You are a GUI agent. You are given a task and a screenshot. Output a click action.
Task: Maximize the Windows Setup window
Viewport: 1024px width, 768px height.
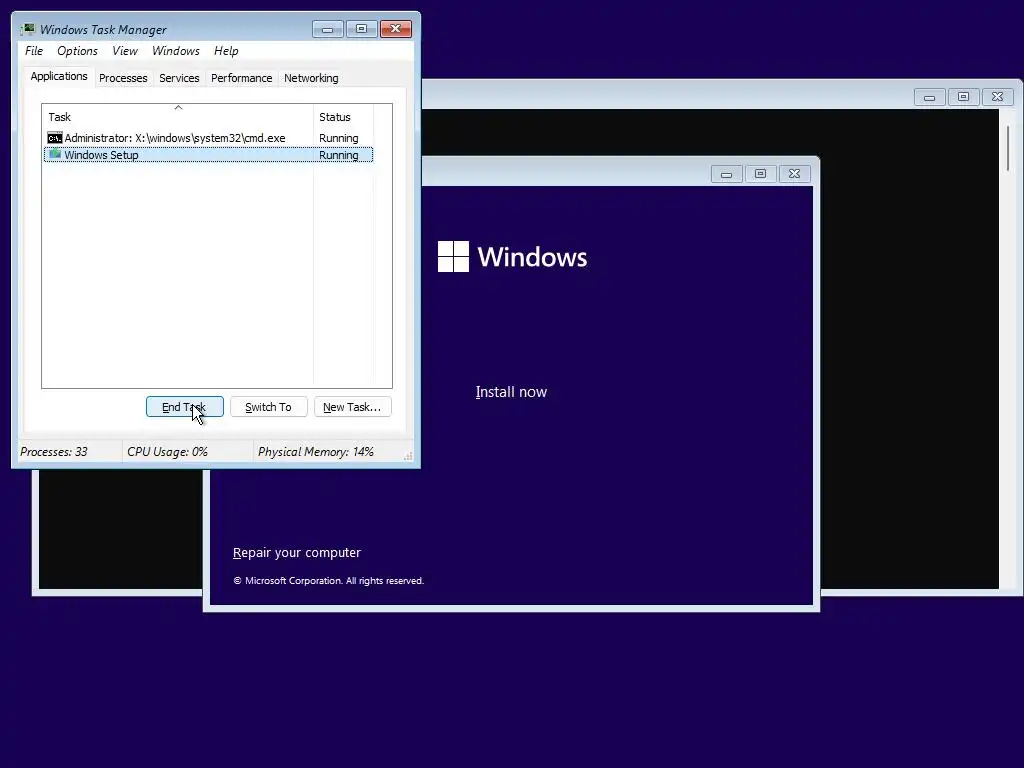(760, 174)
